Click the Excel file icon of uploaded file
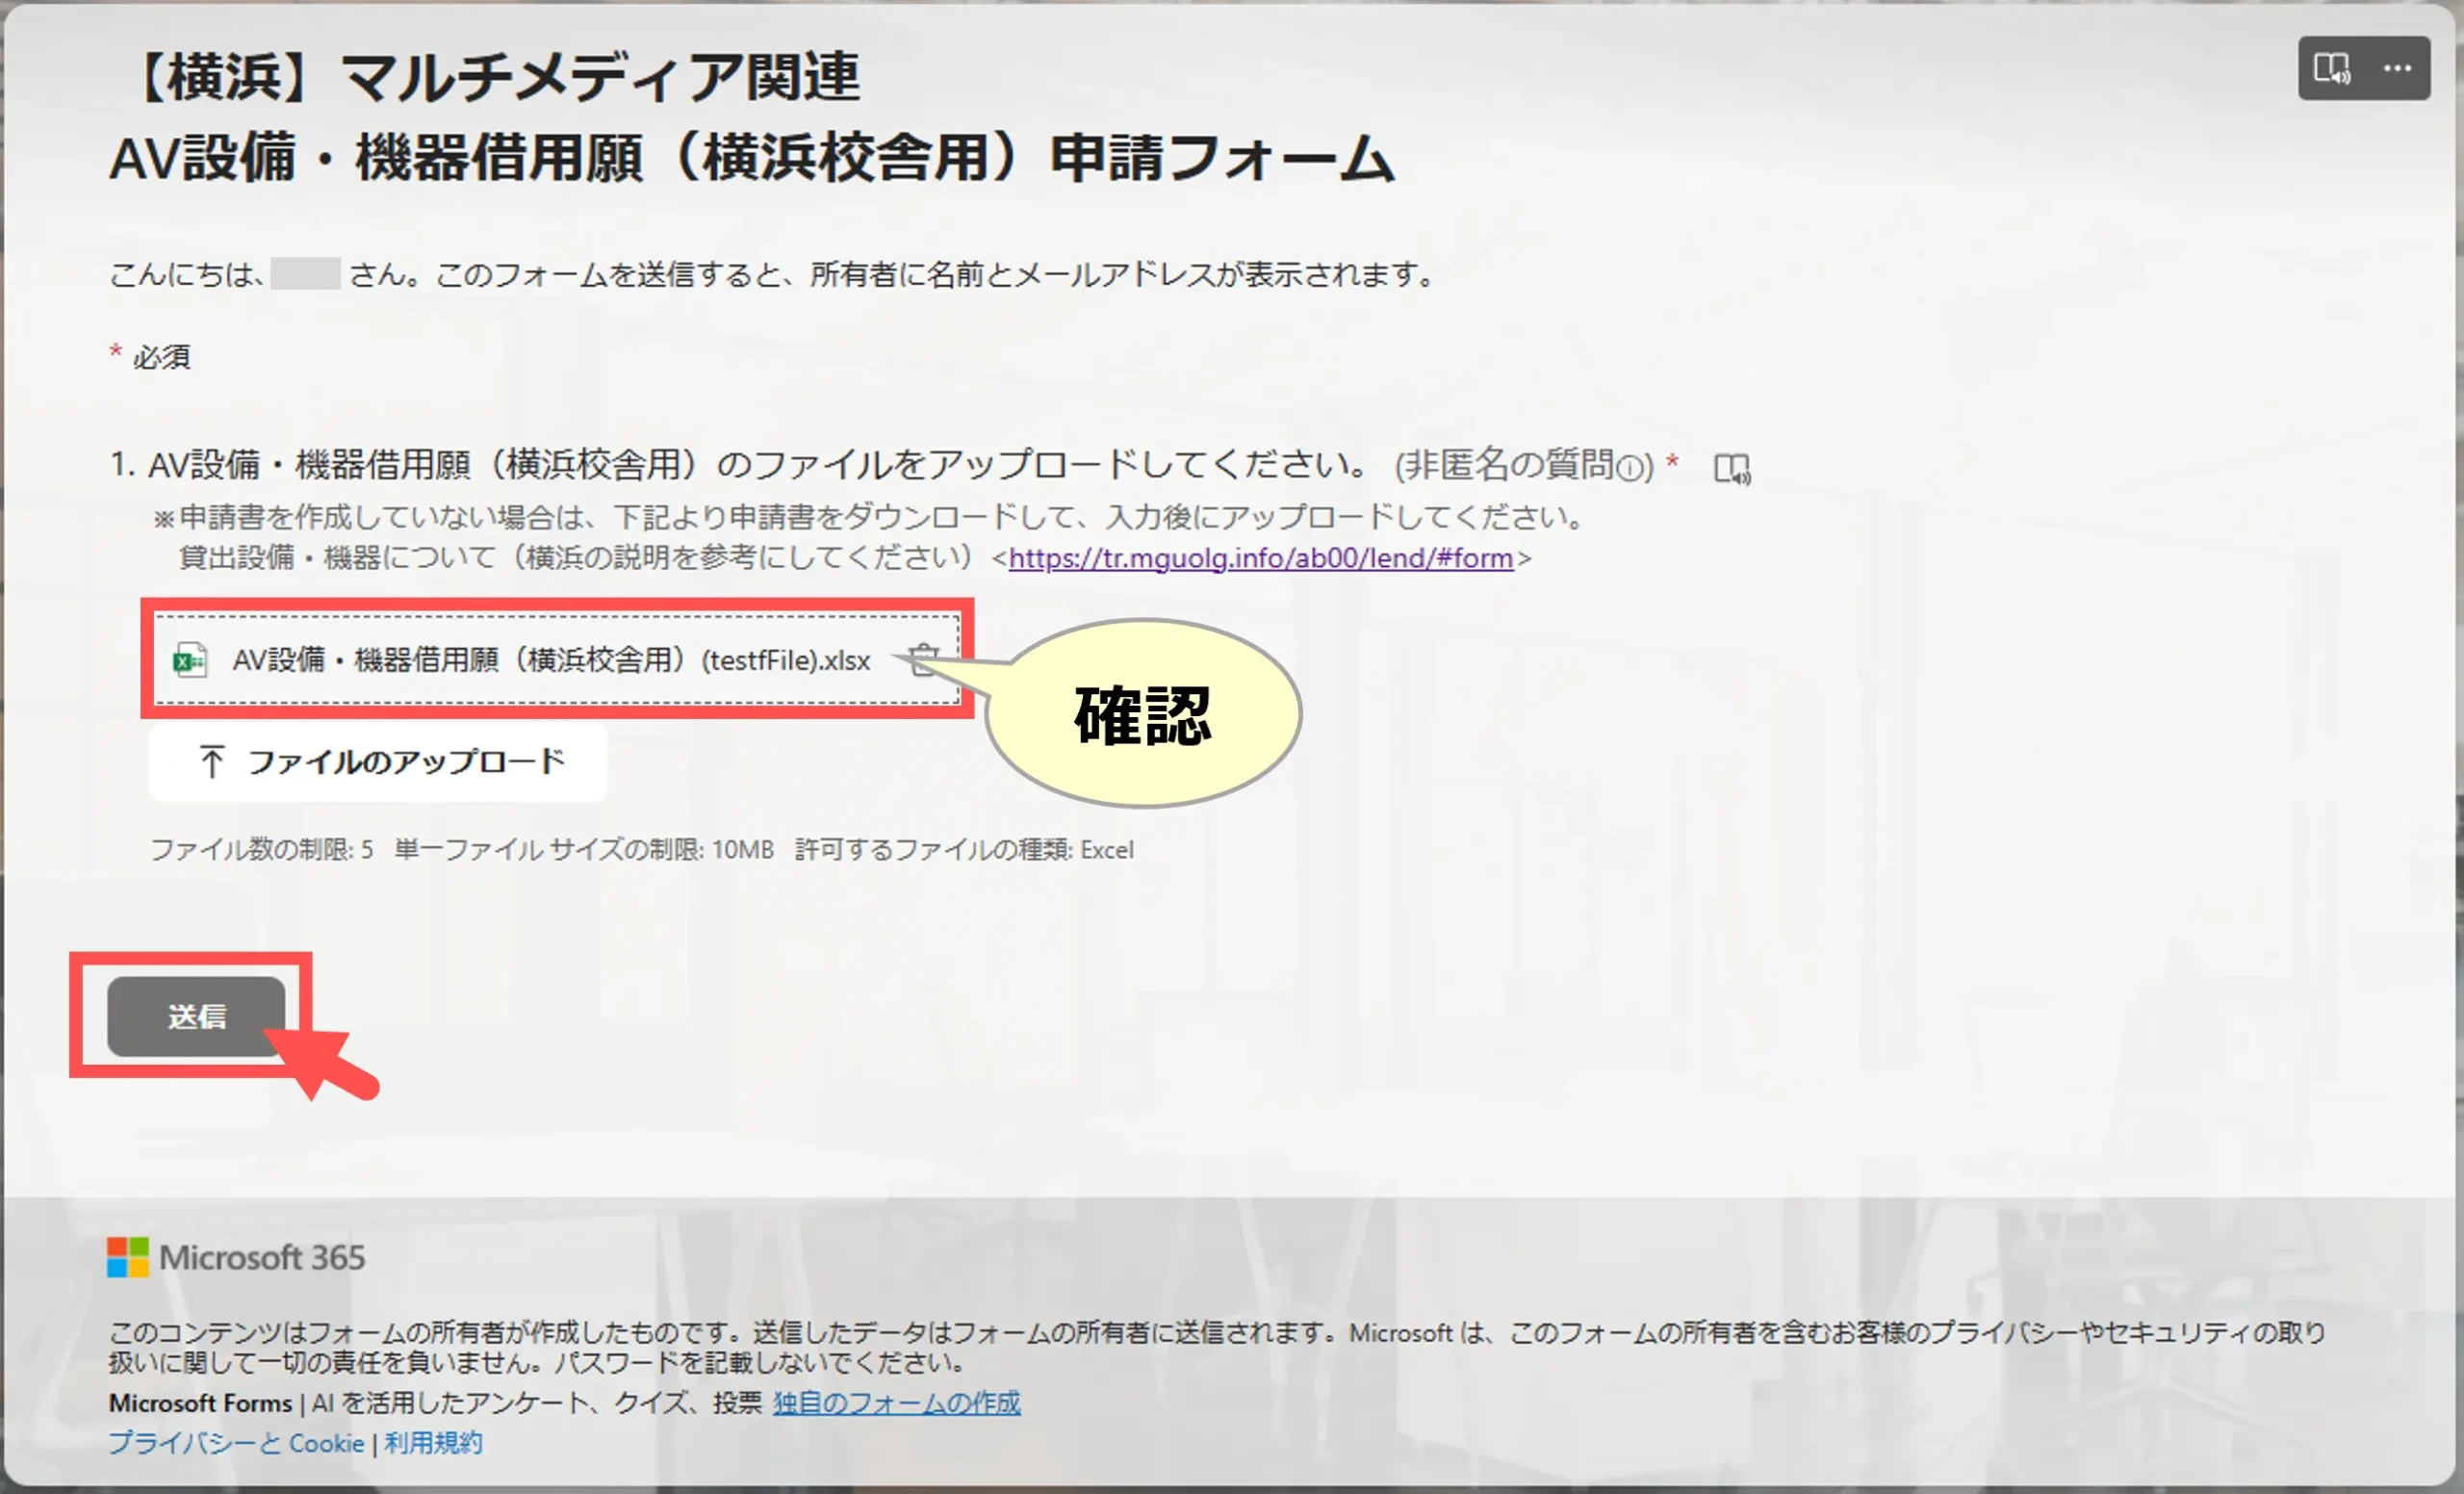Screen dimensions: 2464x1494 [x=190, y=660]
